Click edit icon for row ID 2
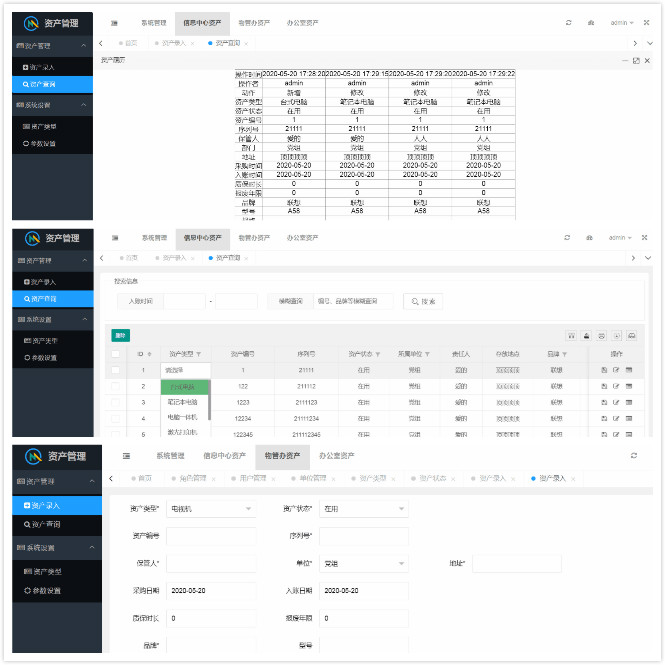This screenshot has width=665, height=665. (x=616, y=386)
